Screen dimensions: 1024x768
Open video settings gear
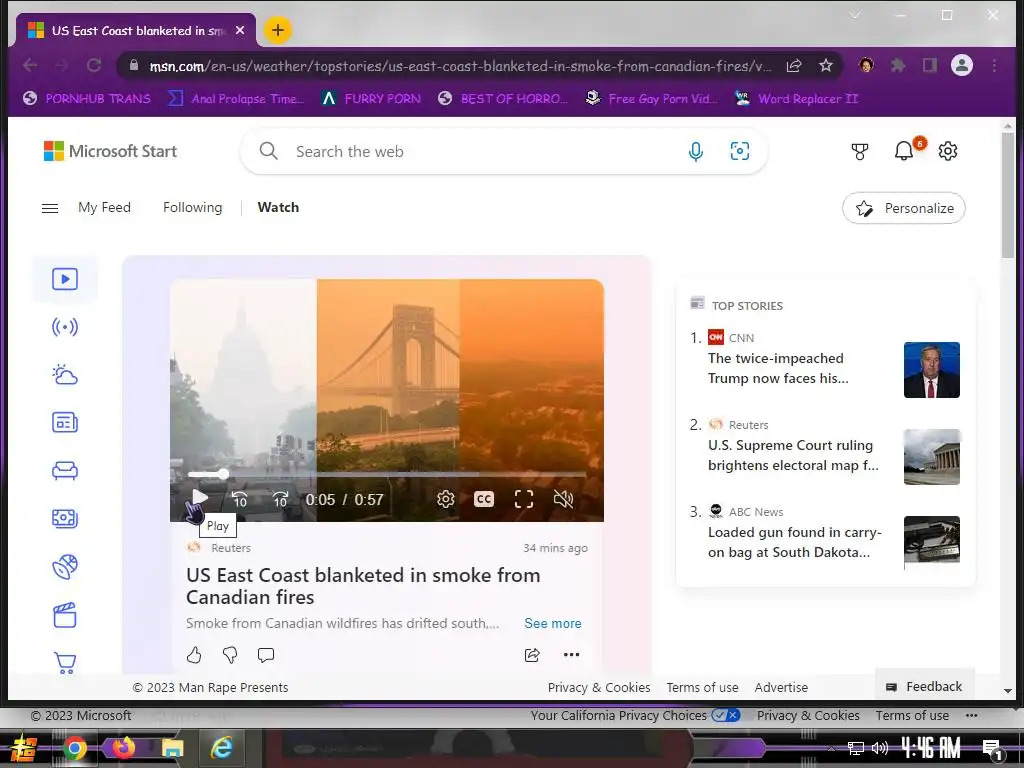coord(445,500)
